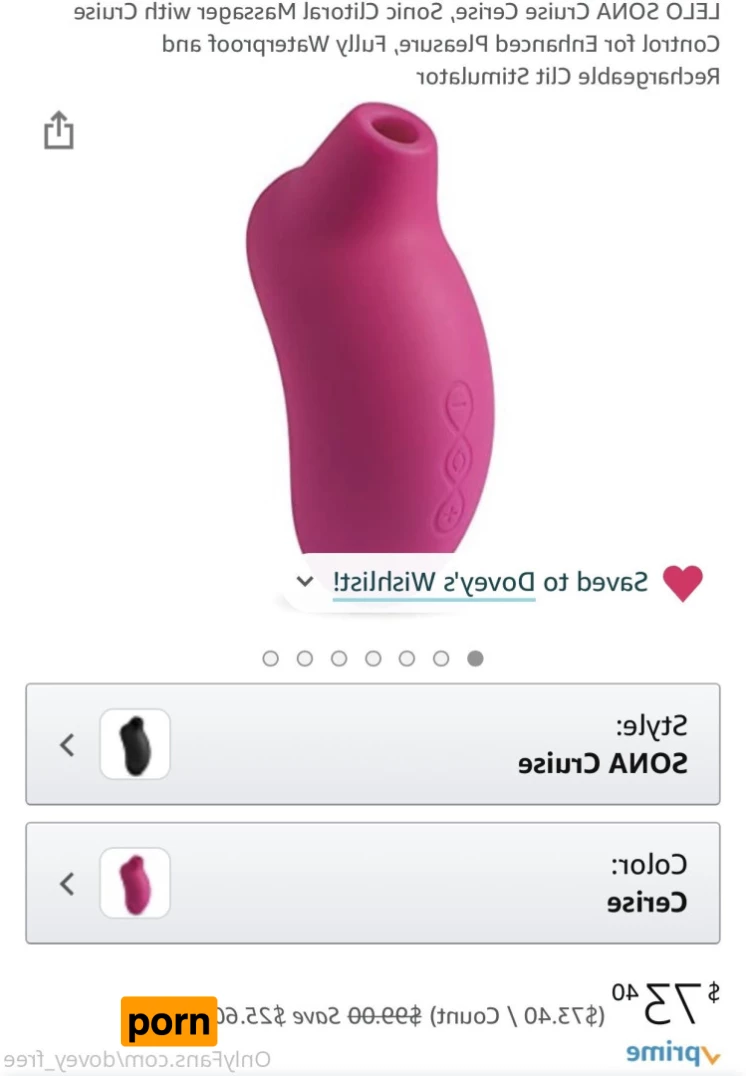Viewport: 746px width, 1076px height.
Task: Click the chevron in the Style row
Action: click(x=67, y=744)
